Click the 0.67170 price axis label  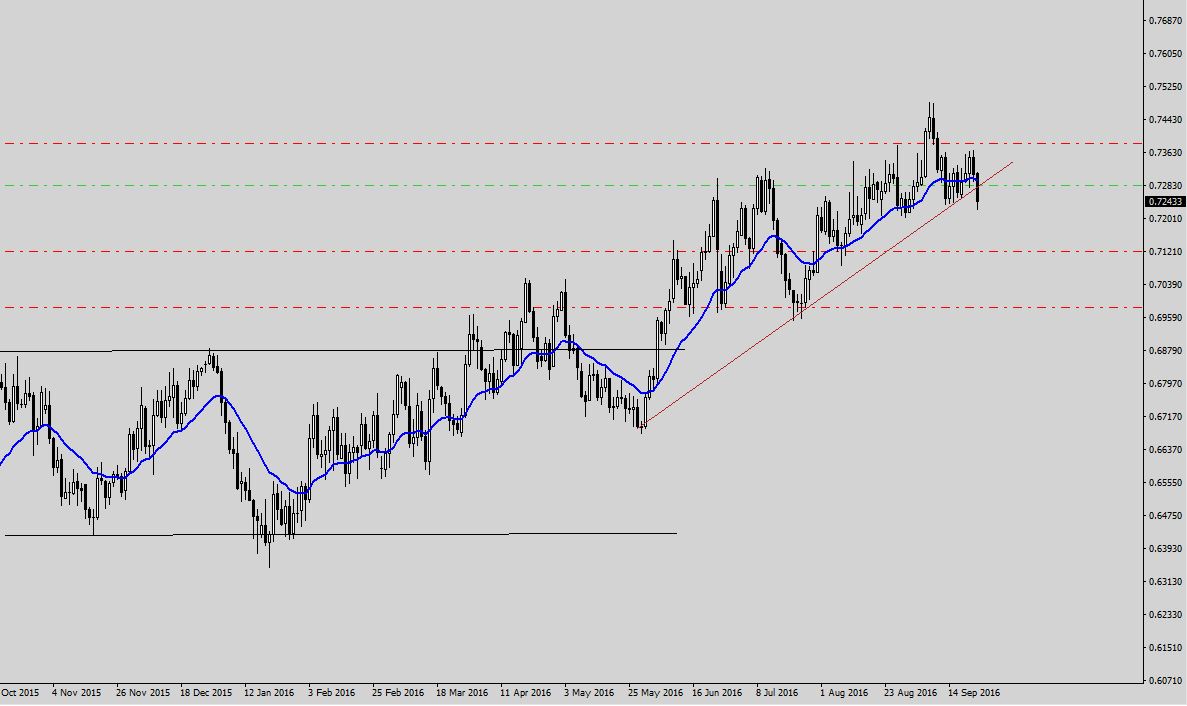click(1166, 417)
